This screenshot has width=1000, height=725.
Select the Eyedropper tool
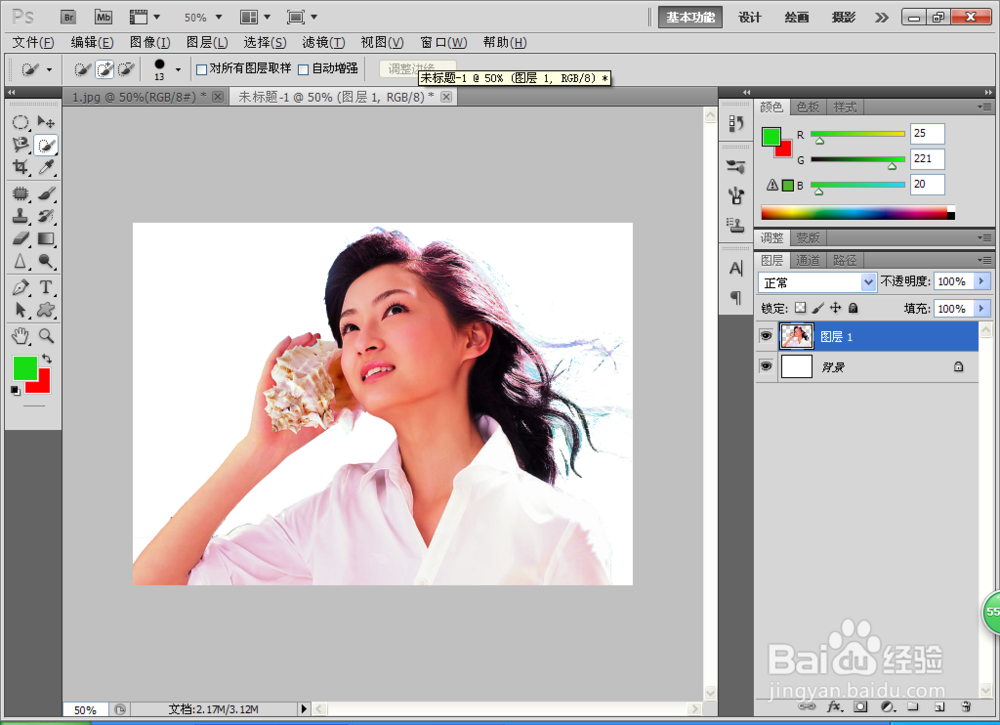pos(46,167)
